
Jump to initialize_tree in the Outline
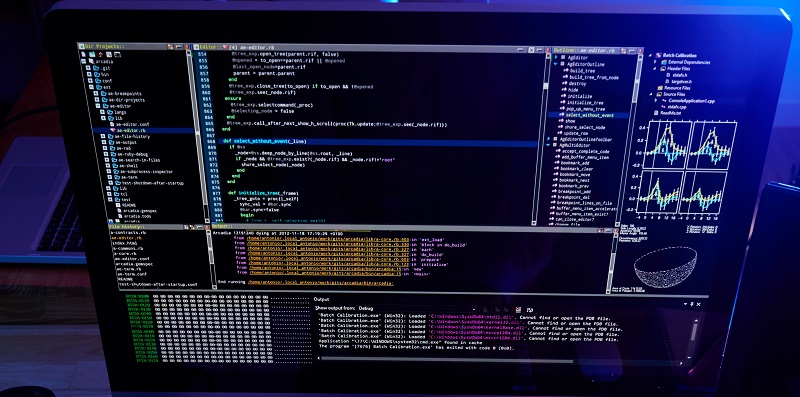(585, 103)
